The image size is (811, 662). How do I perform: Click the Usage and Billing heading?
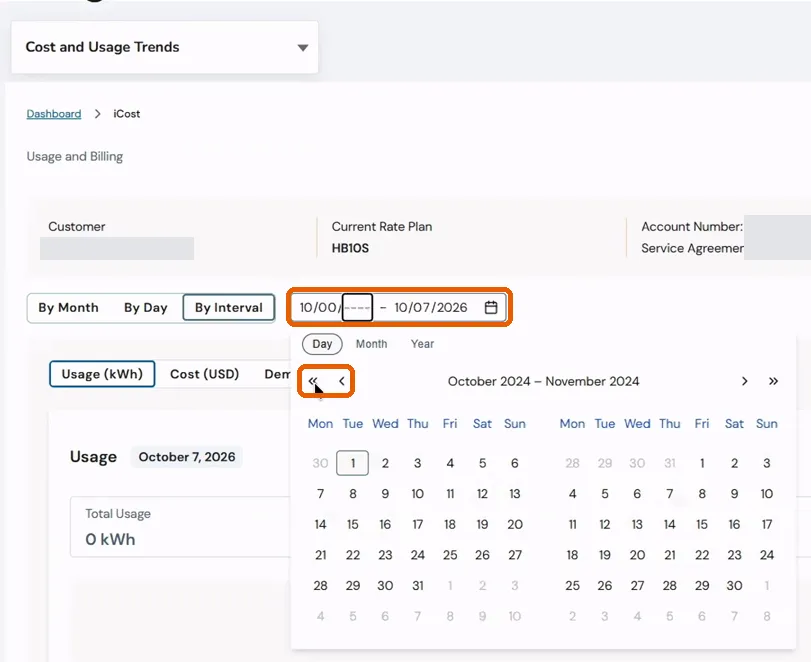[74, 156]
